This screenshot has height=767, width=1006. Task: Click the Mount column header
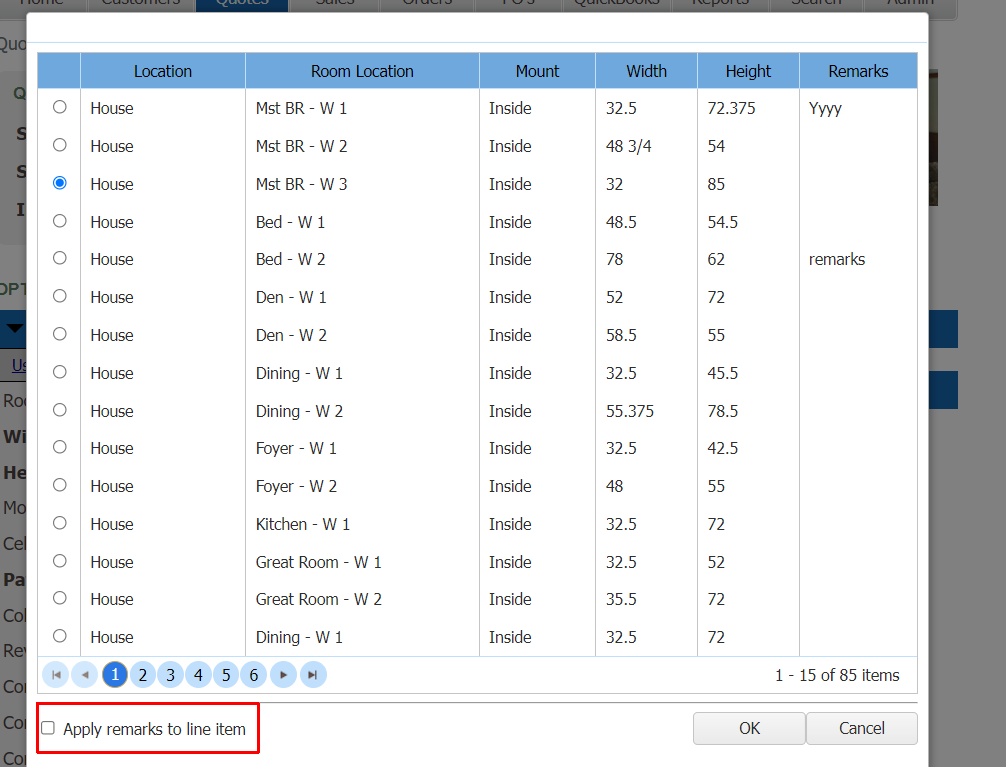pyautogui.click(x=538, y=71)
